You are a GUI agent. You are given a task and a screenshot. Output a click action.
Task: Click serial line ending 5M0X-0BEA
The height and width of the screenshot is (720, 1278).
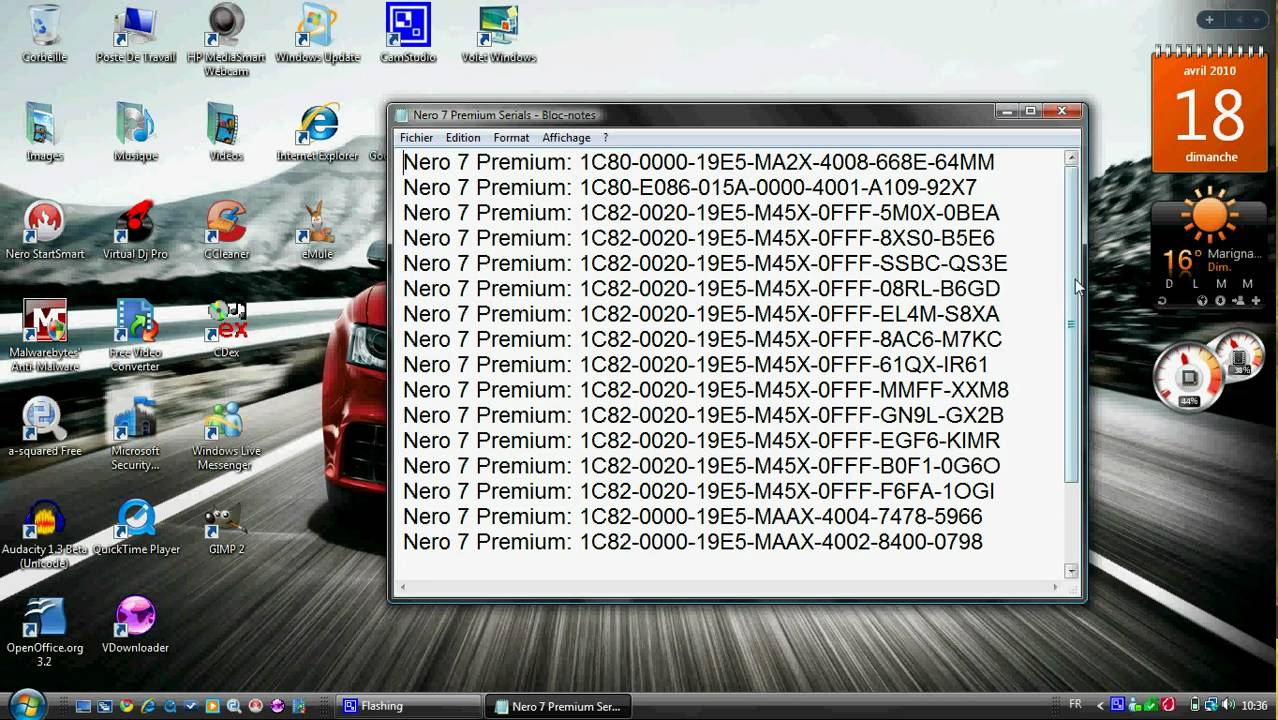[701, 213]
